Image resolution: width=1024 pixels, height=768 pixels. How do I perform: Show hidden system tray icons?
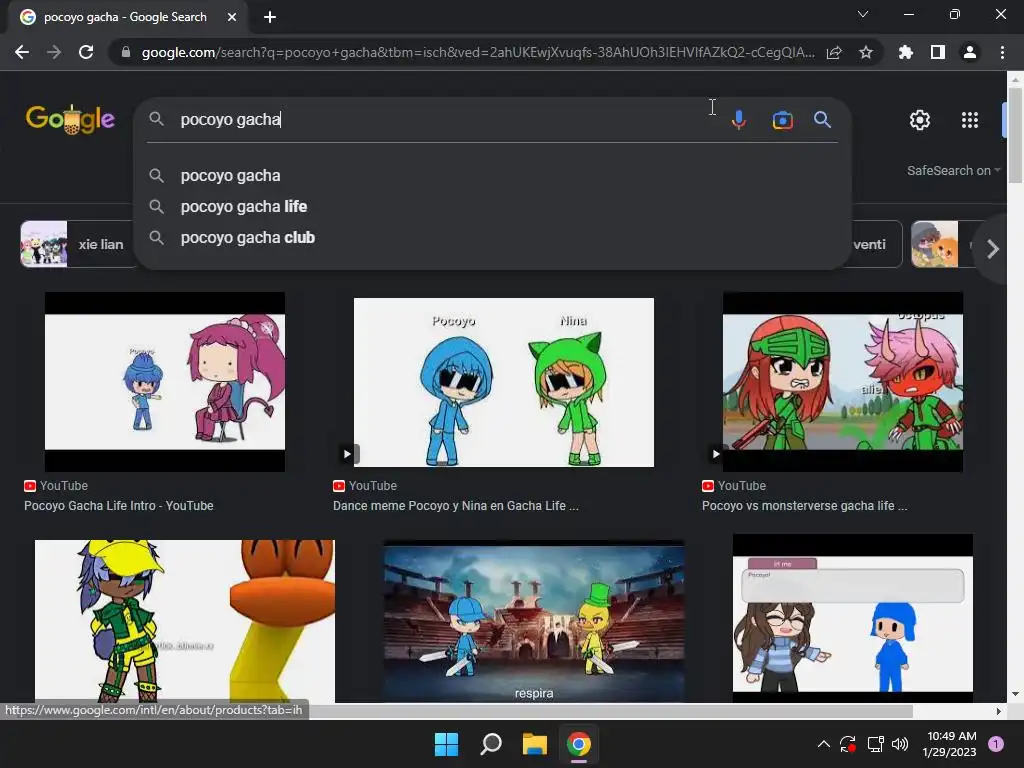[824, 744]
